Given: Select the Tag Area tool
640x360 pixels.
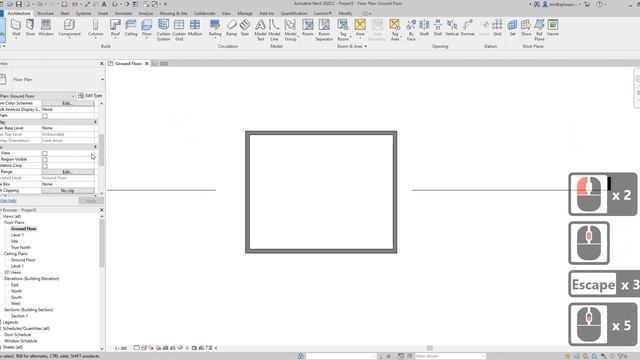Looking at the screenshot, I should (x=395, y=30).
